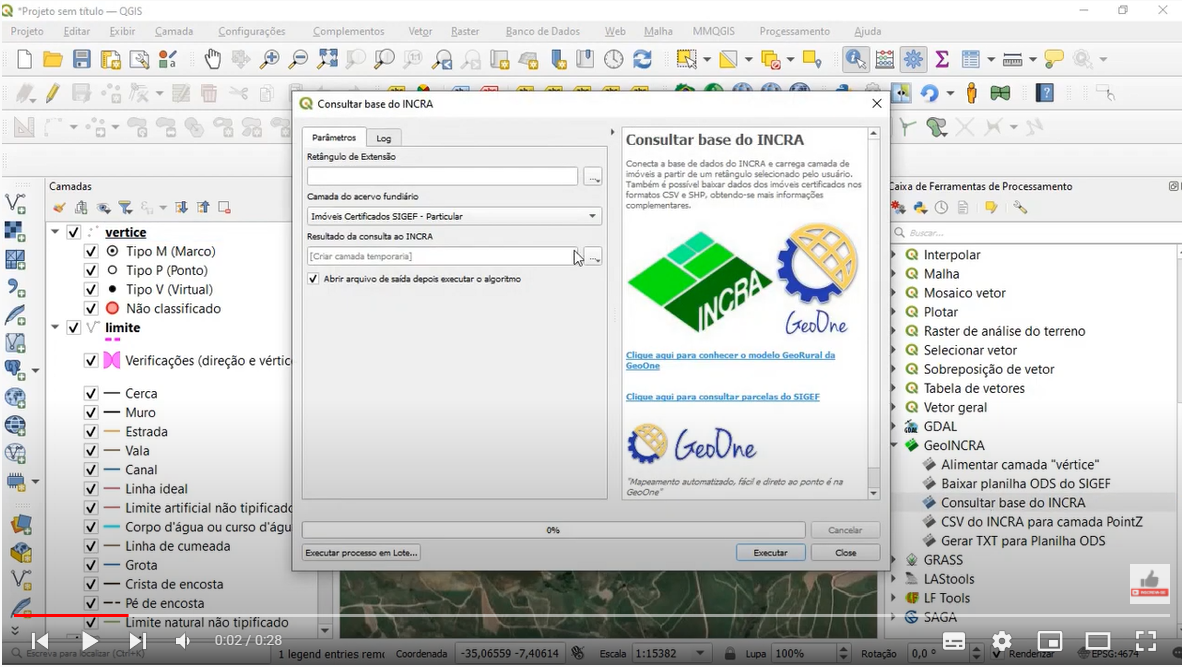Expand the Interpolar toolbox group
Viewport: 1182px width, 667px height.
[x=894, y=255]
